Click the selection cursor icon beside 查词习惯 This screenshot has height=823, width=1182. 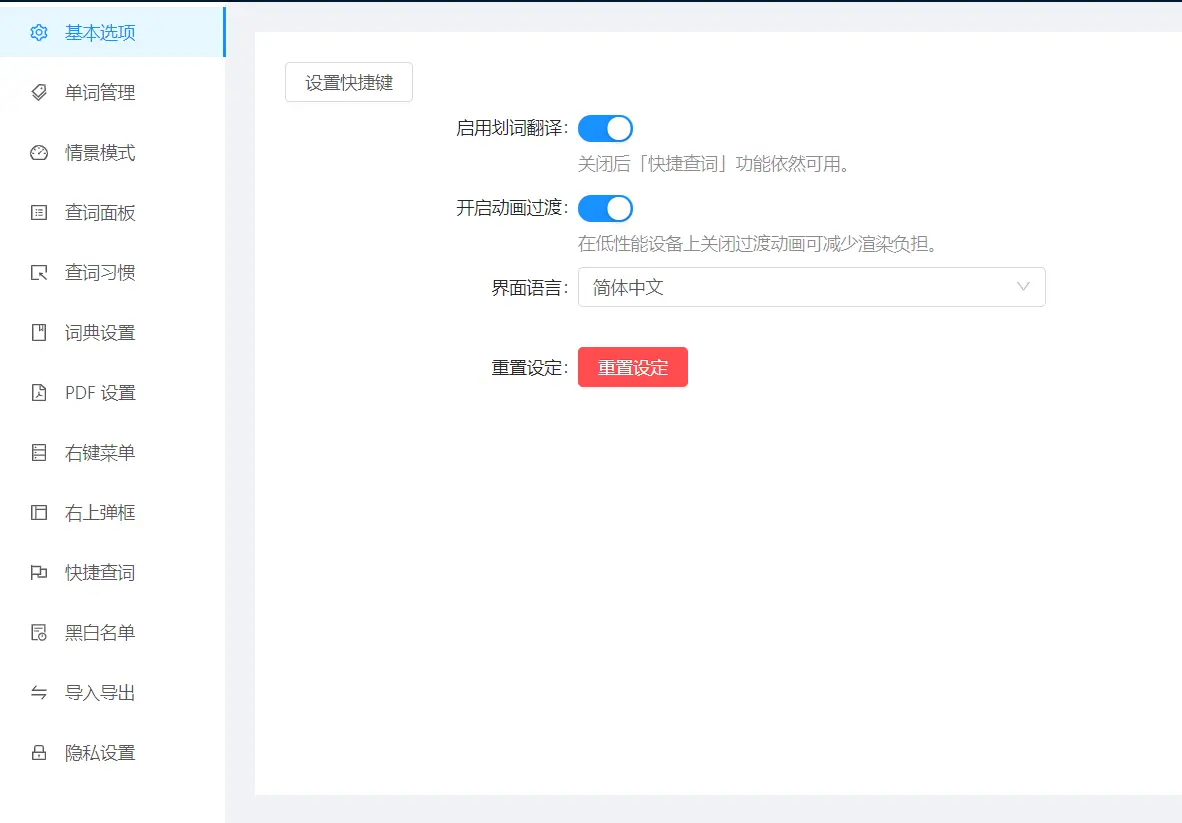38,273
